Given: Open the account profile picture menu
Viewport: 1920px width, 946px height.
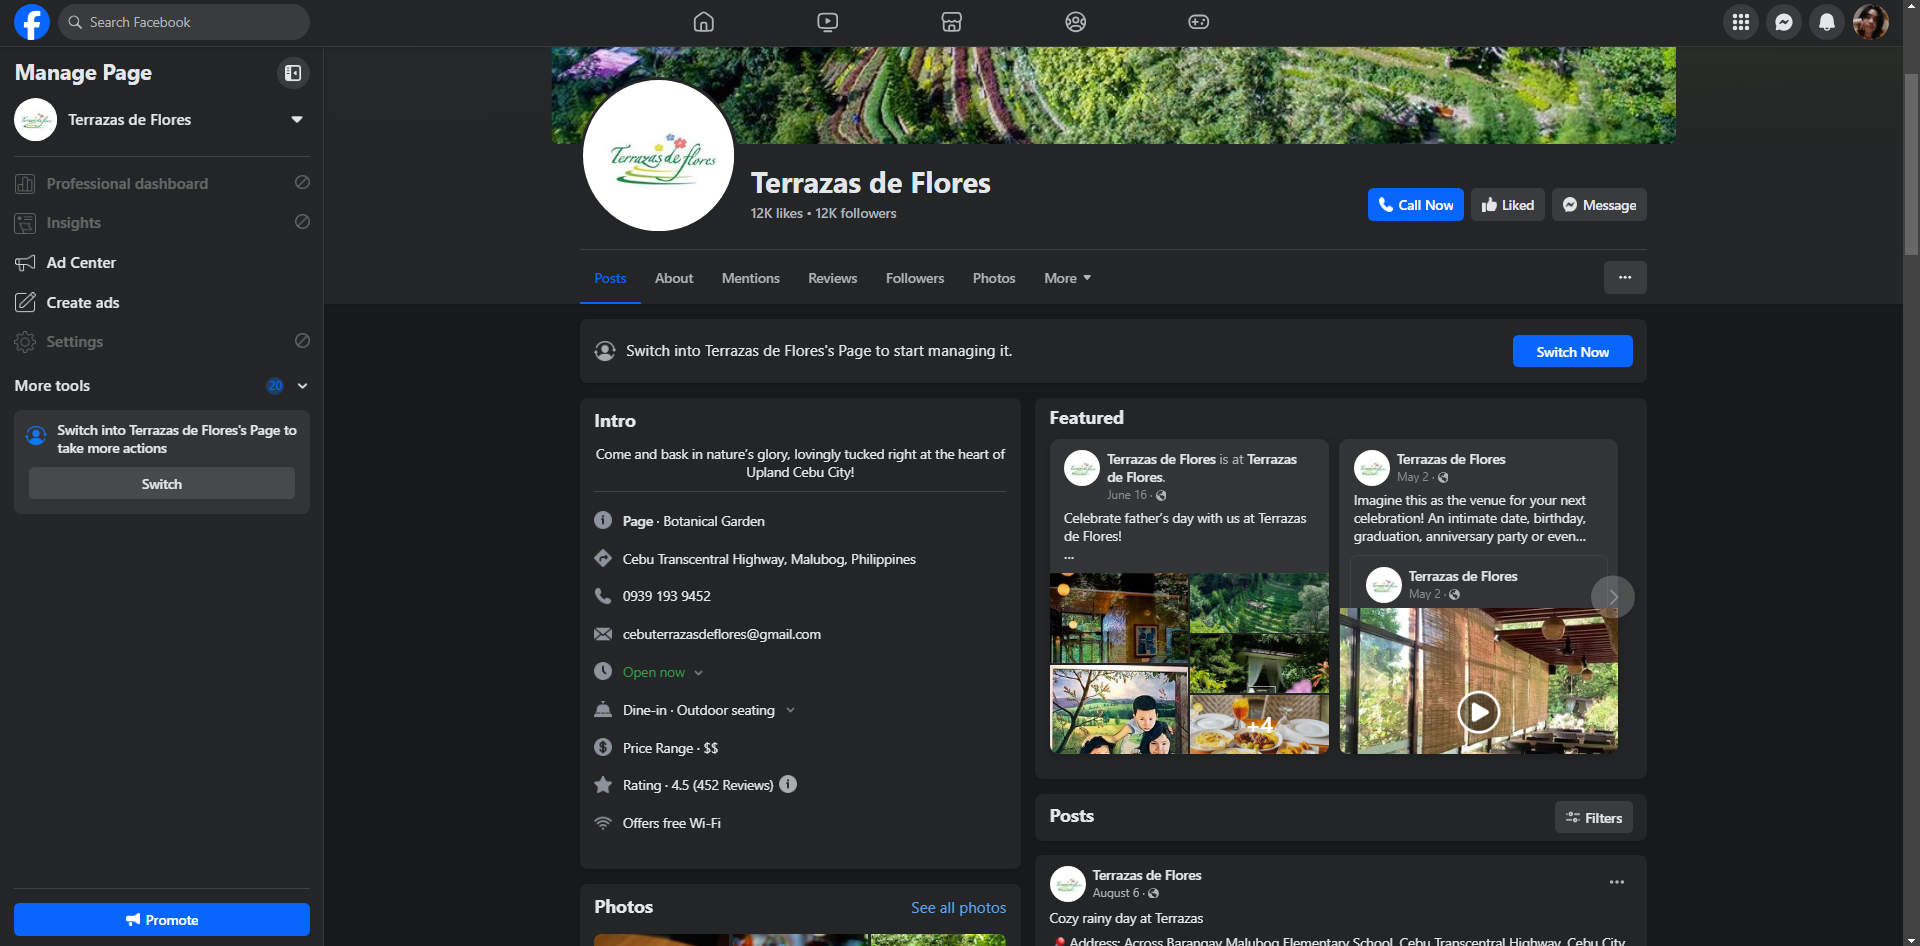Looking at the screenshot, I should (x=1870, y=22).
